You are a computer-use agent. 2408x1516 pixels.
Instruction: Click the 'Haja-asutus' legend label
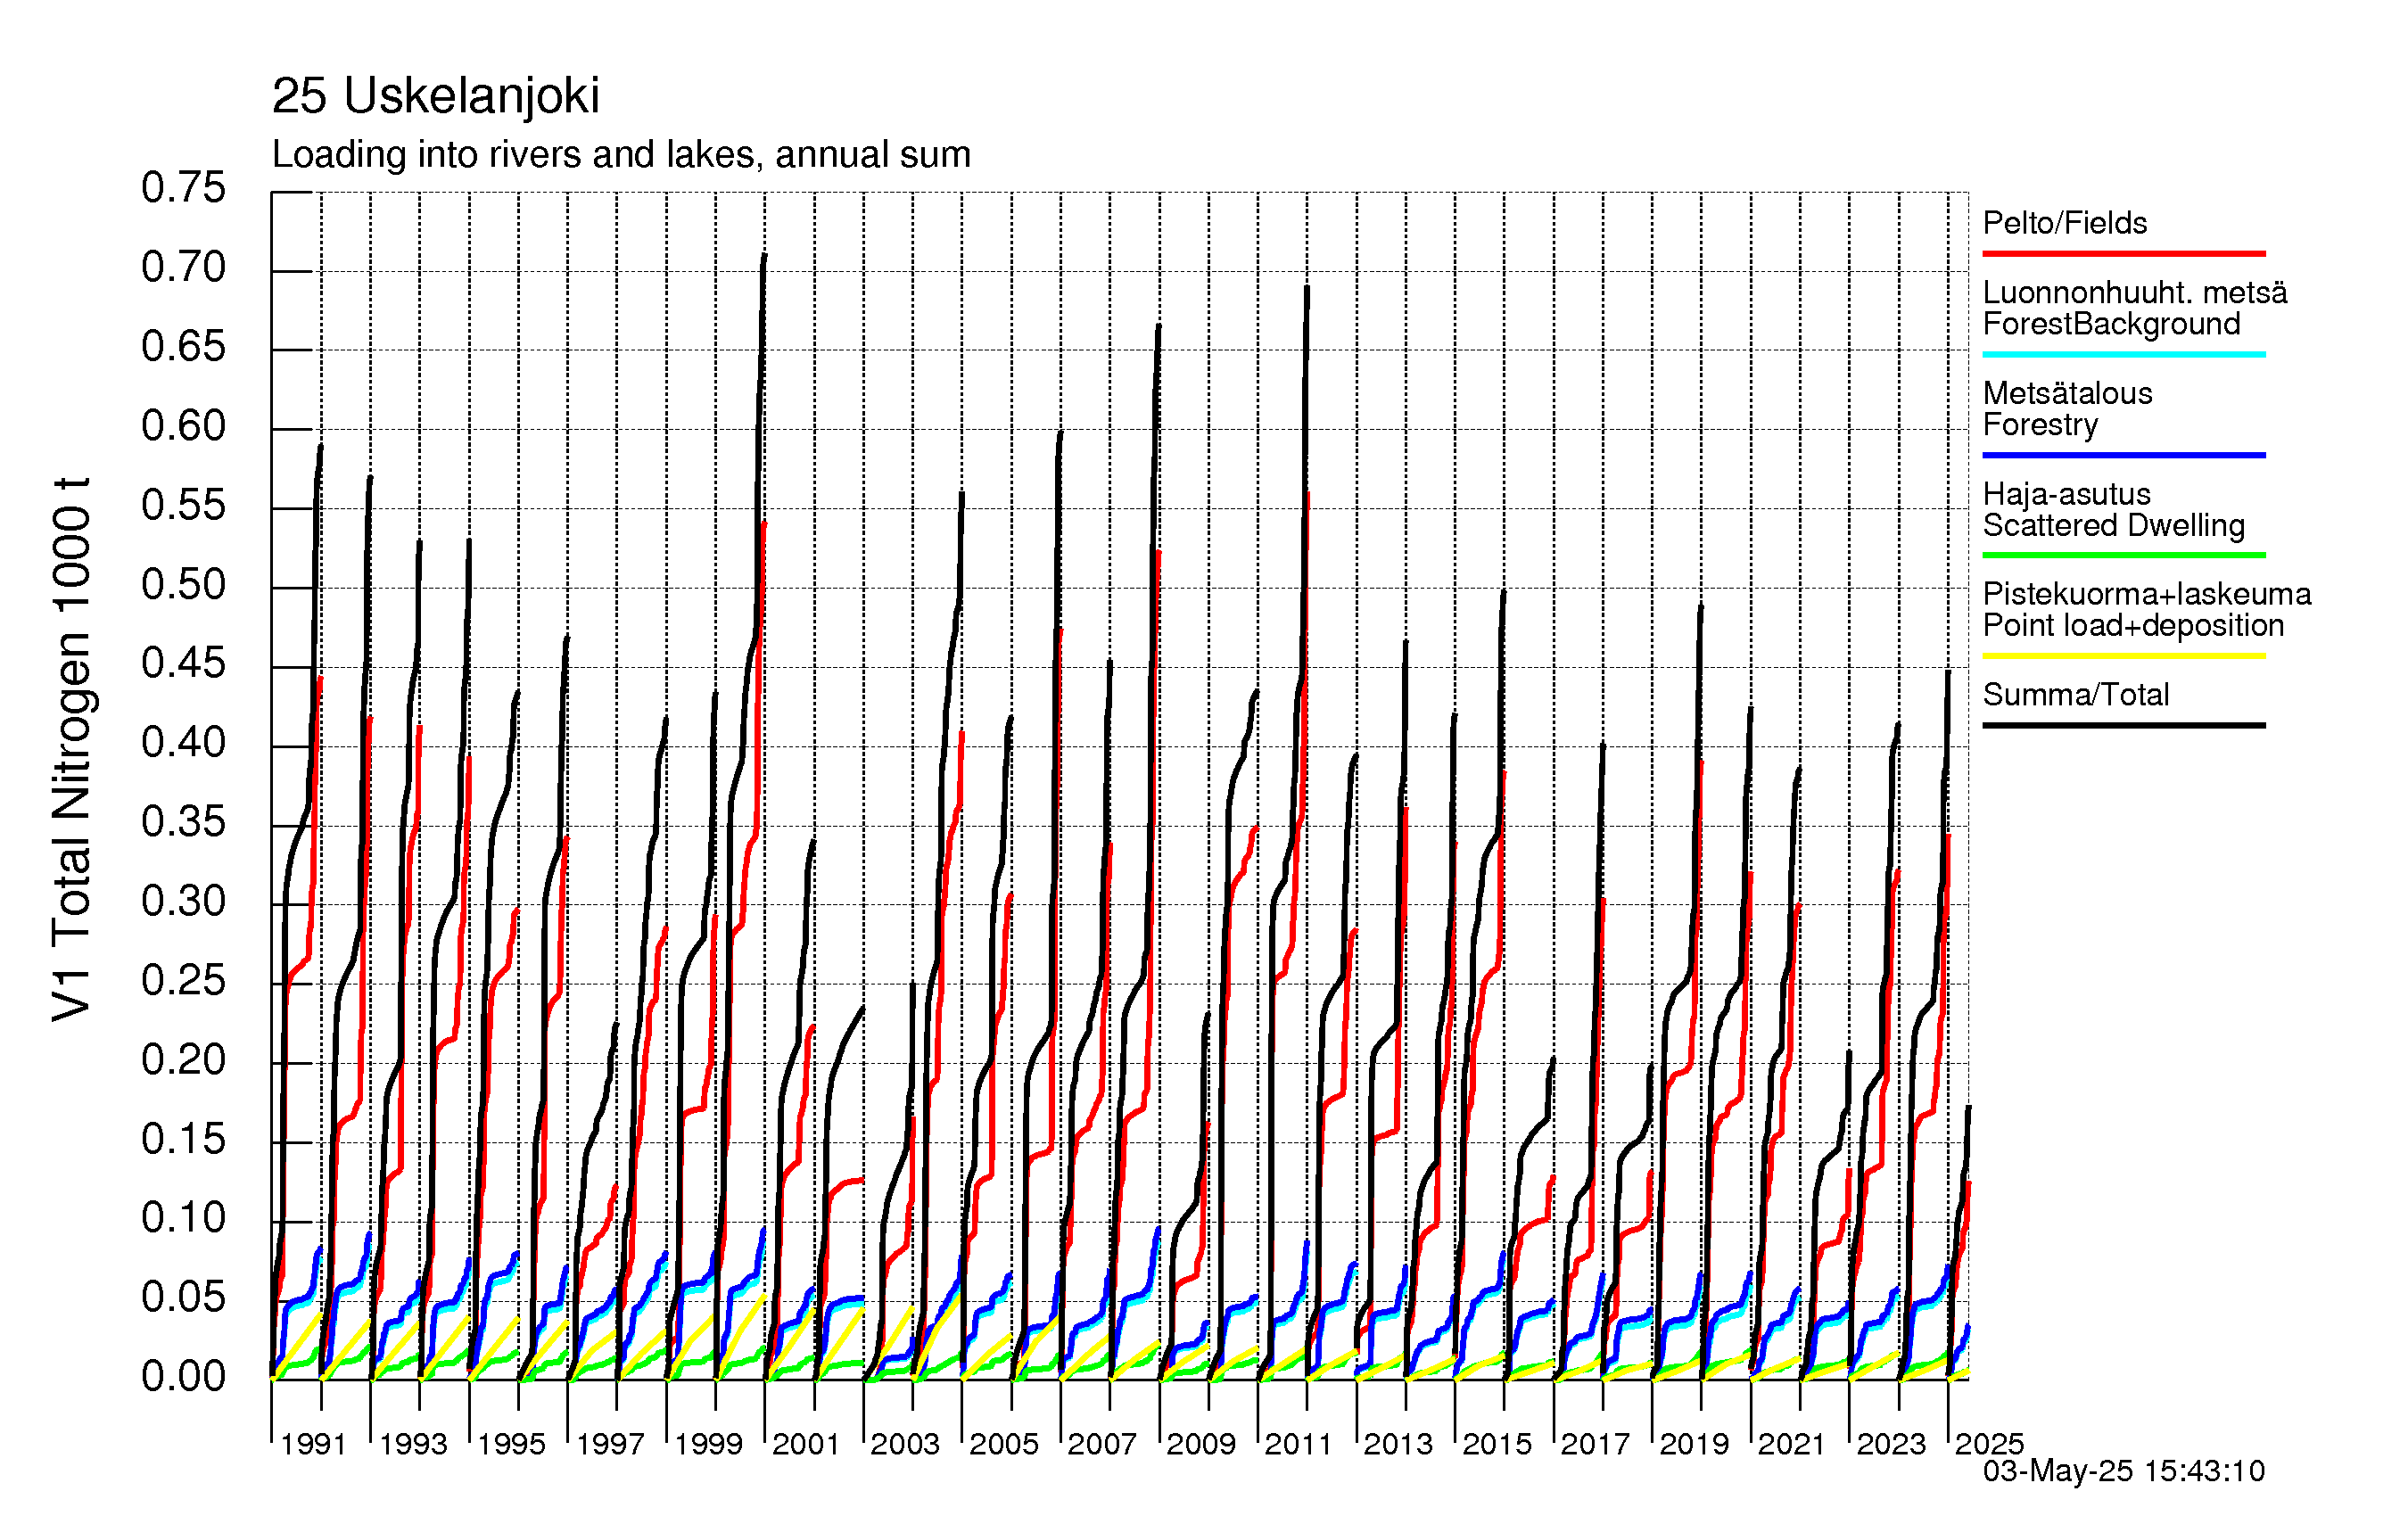coord(2066,494)
